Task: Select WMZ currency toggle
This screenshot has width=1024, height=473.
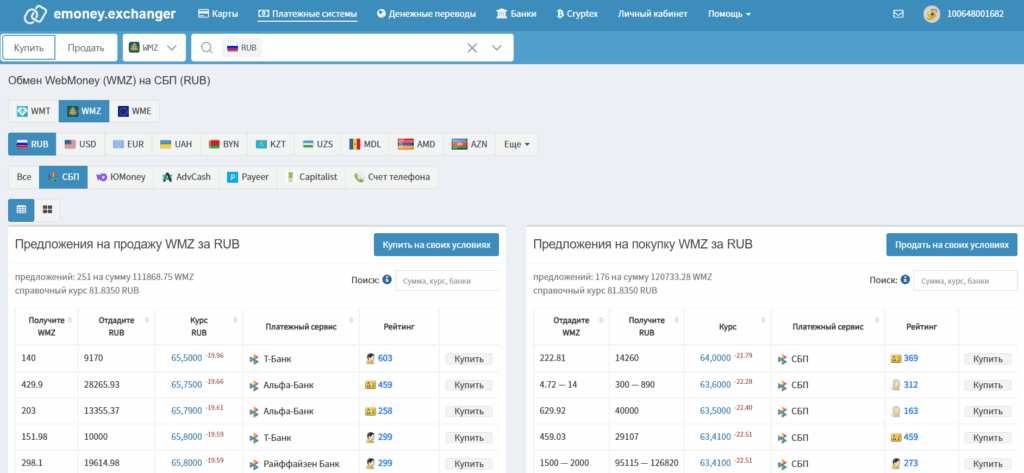Action: coord(84,111)
